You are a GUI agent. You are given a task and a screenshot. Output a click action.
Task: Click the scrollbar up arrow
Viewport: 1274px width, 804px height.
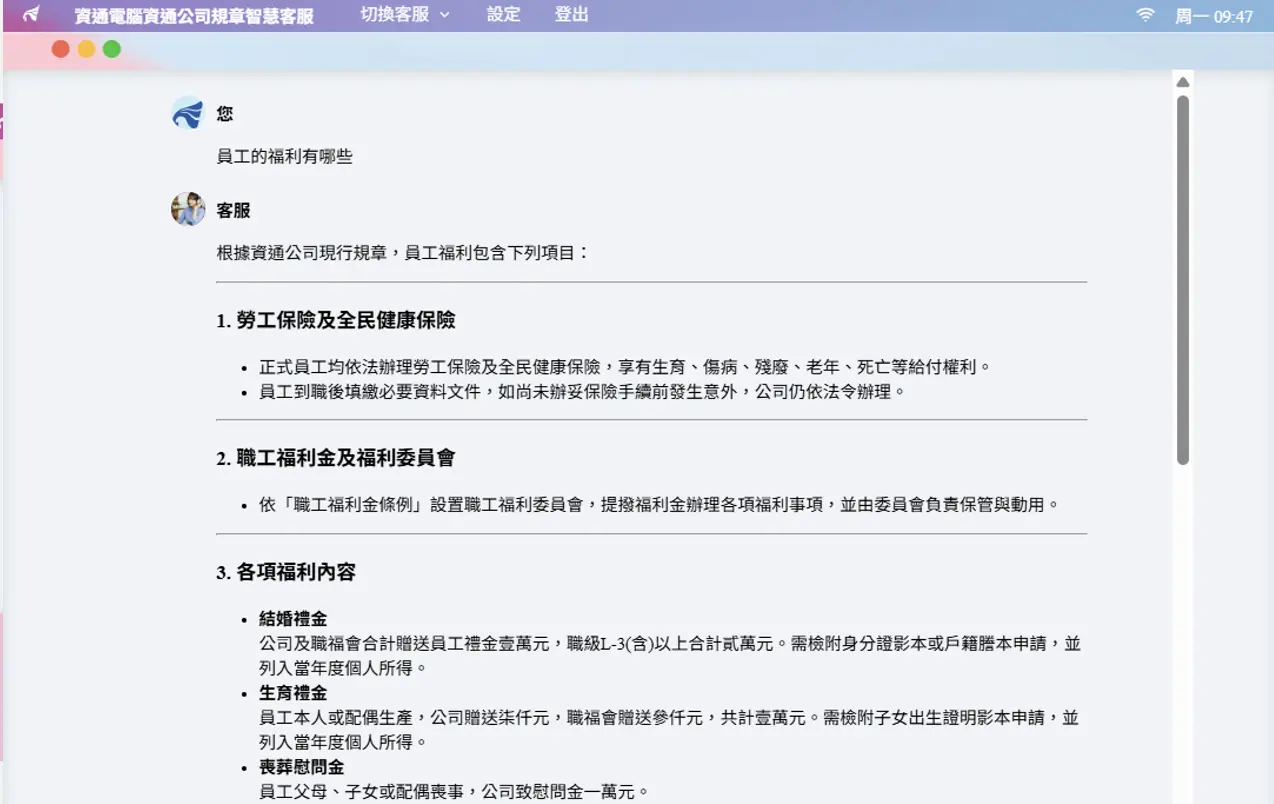click(x=1183, y=82)
